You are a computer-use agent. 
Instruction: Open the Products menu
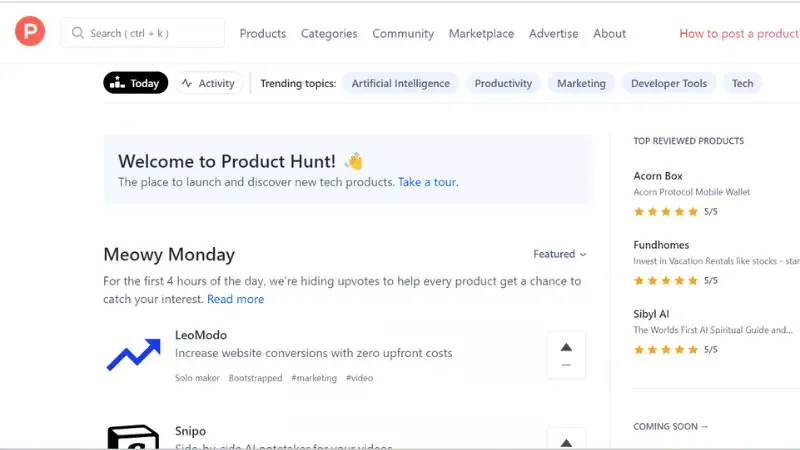coord(263,34)
